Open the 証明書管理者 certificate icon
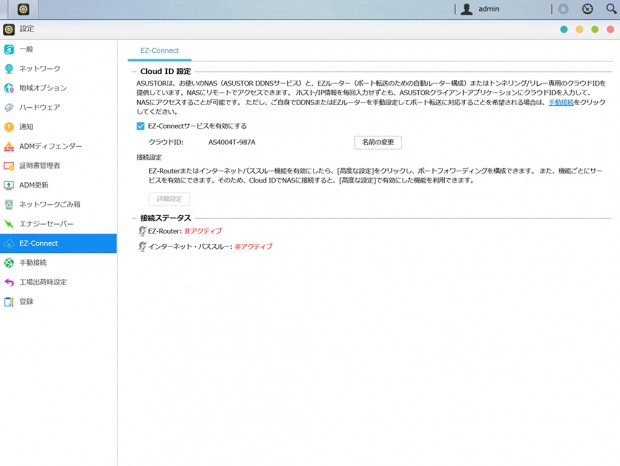The image size is (620, 466). 9,166
